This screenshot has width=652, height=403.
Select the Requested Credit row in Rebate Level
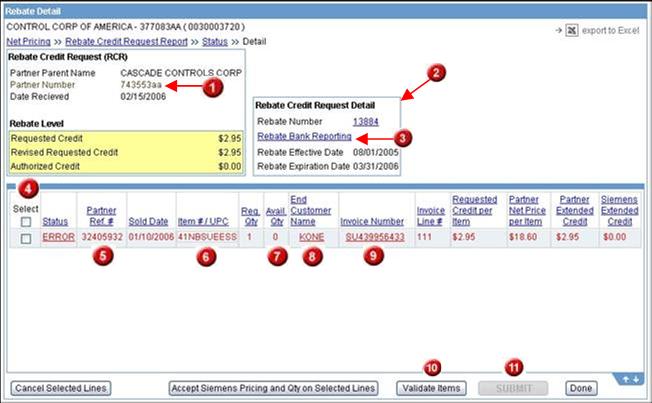click(126, 138)
